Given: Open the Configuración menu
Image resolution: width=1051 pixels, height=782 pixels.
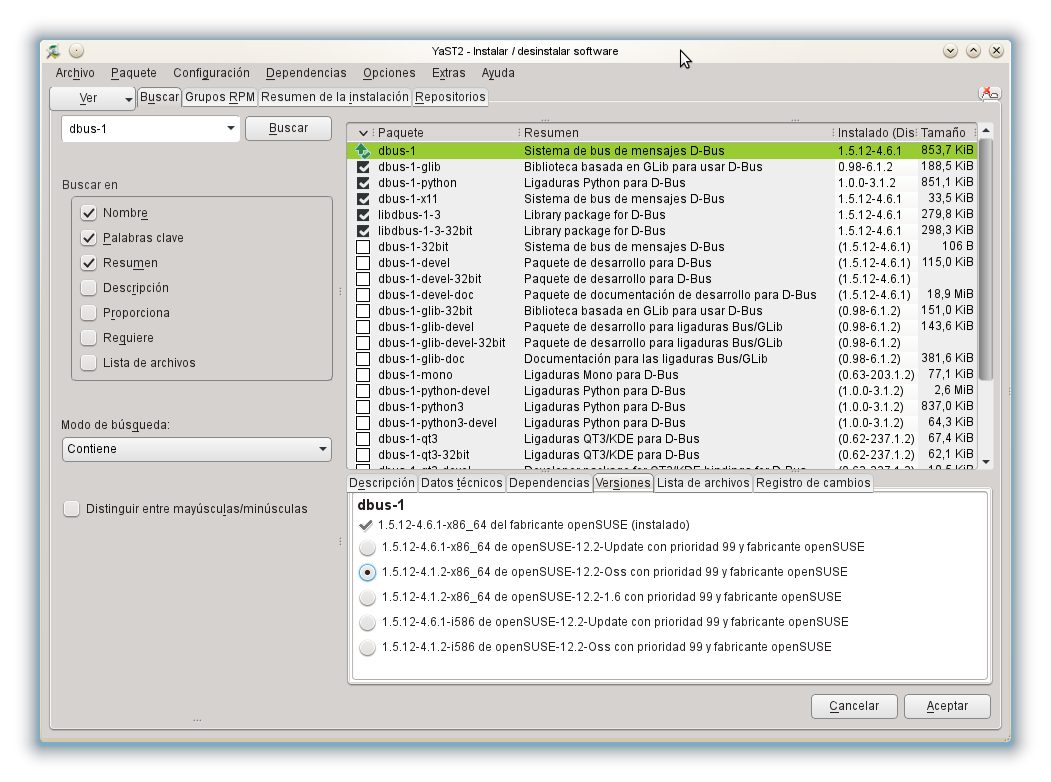Looking at the screenshot, I should 211,73.
